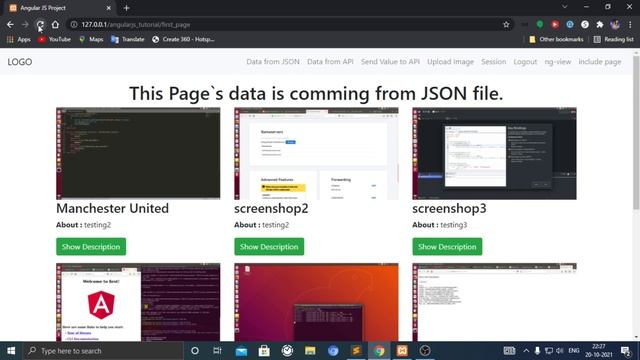
Task: Open the Chrome three-dot menu
Action: pos(630,24)
